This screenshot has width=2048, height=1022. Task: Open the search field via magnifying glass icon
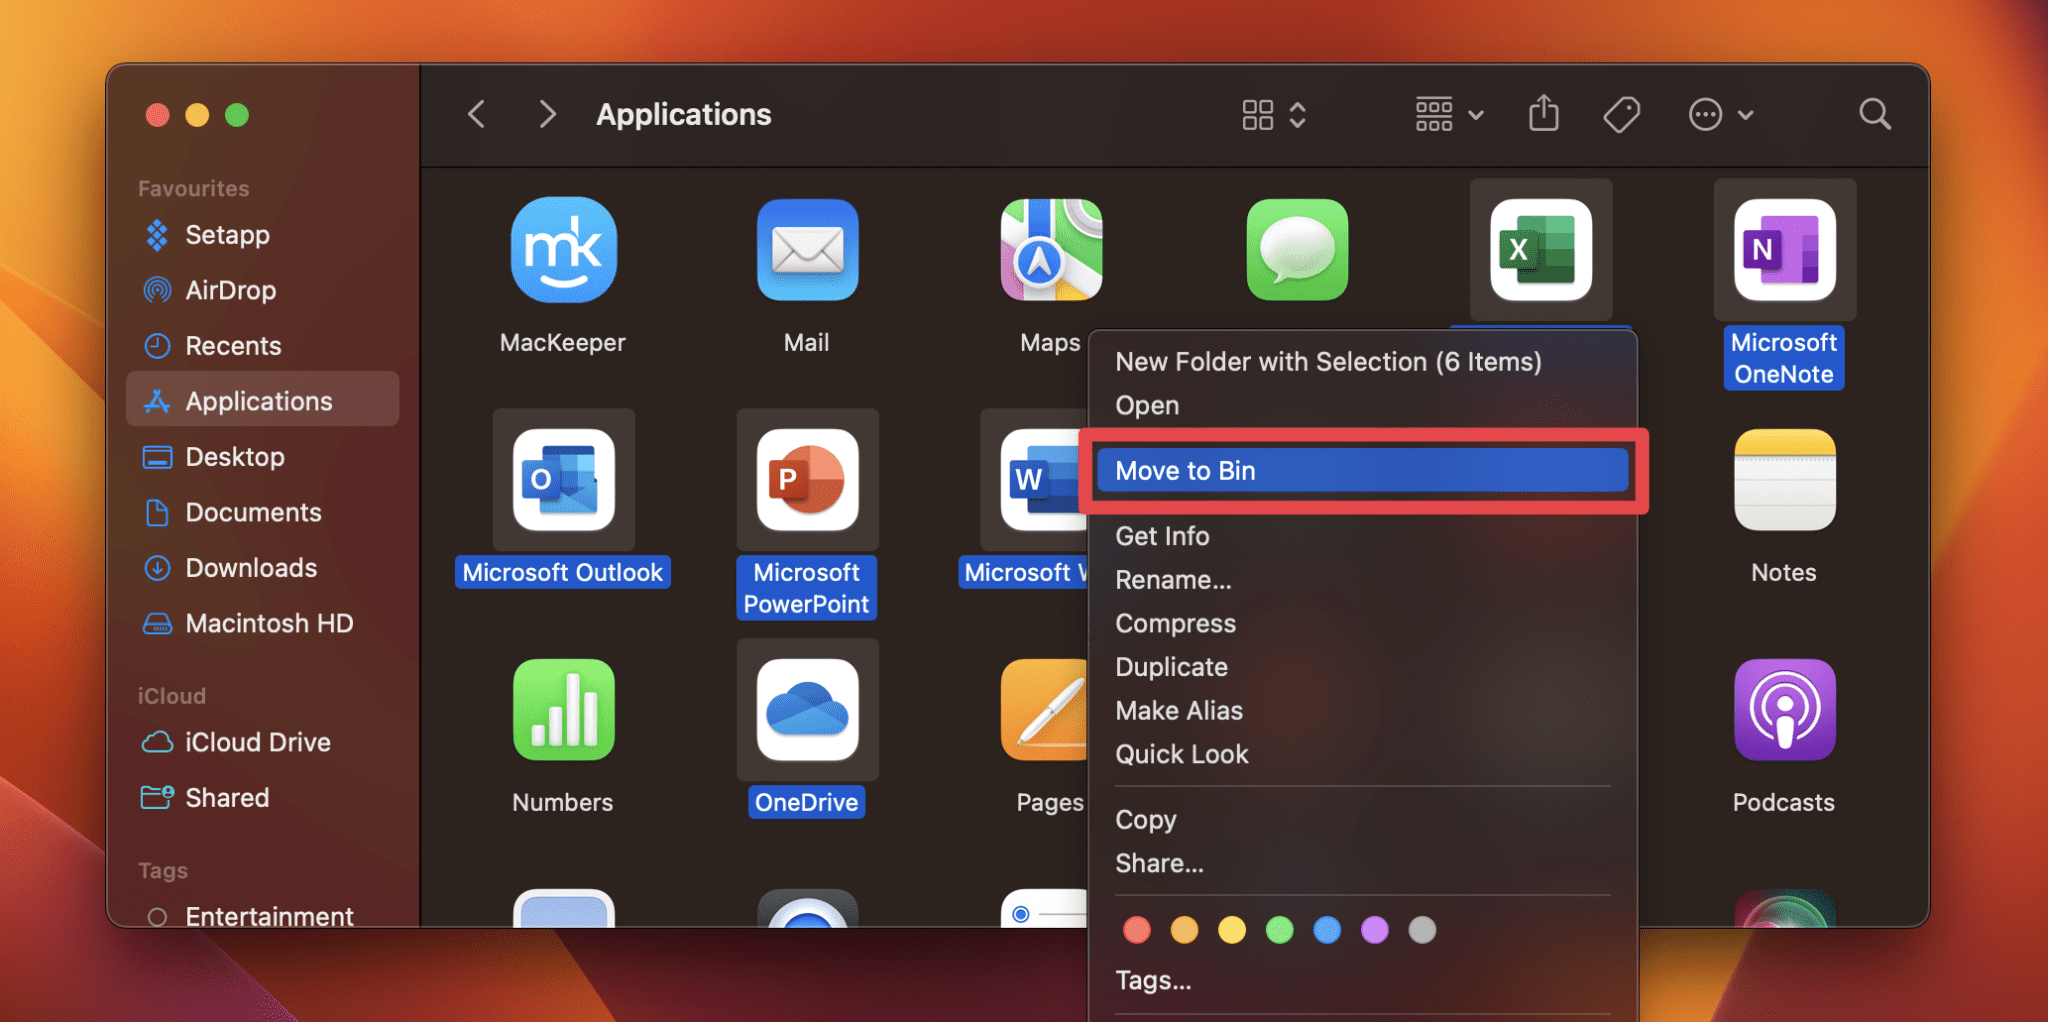(x=1874, y=113)
